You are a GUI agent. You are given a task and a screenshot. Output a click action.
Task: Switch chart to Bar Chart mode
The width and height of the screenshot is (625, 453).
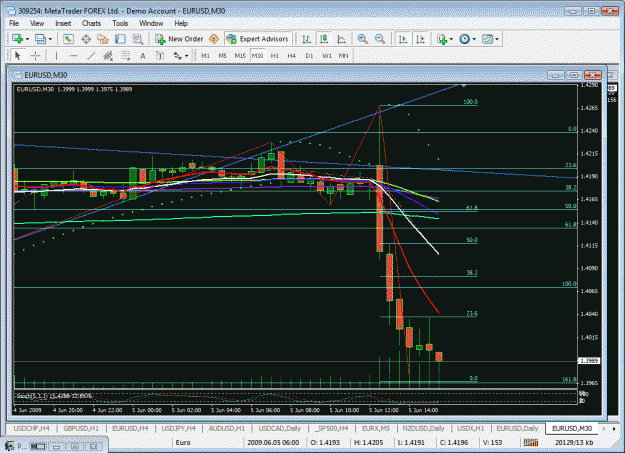click(x=306, y=39)
